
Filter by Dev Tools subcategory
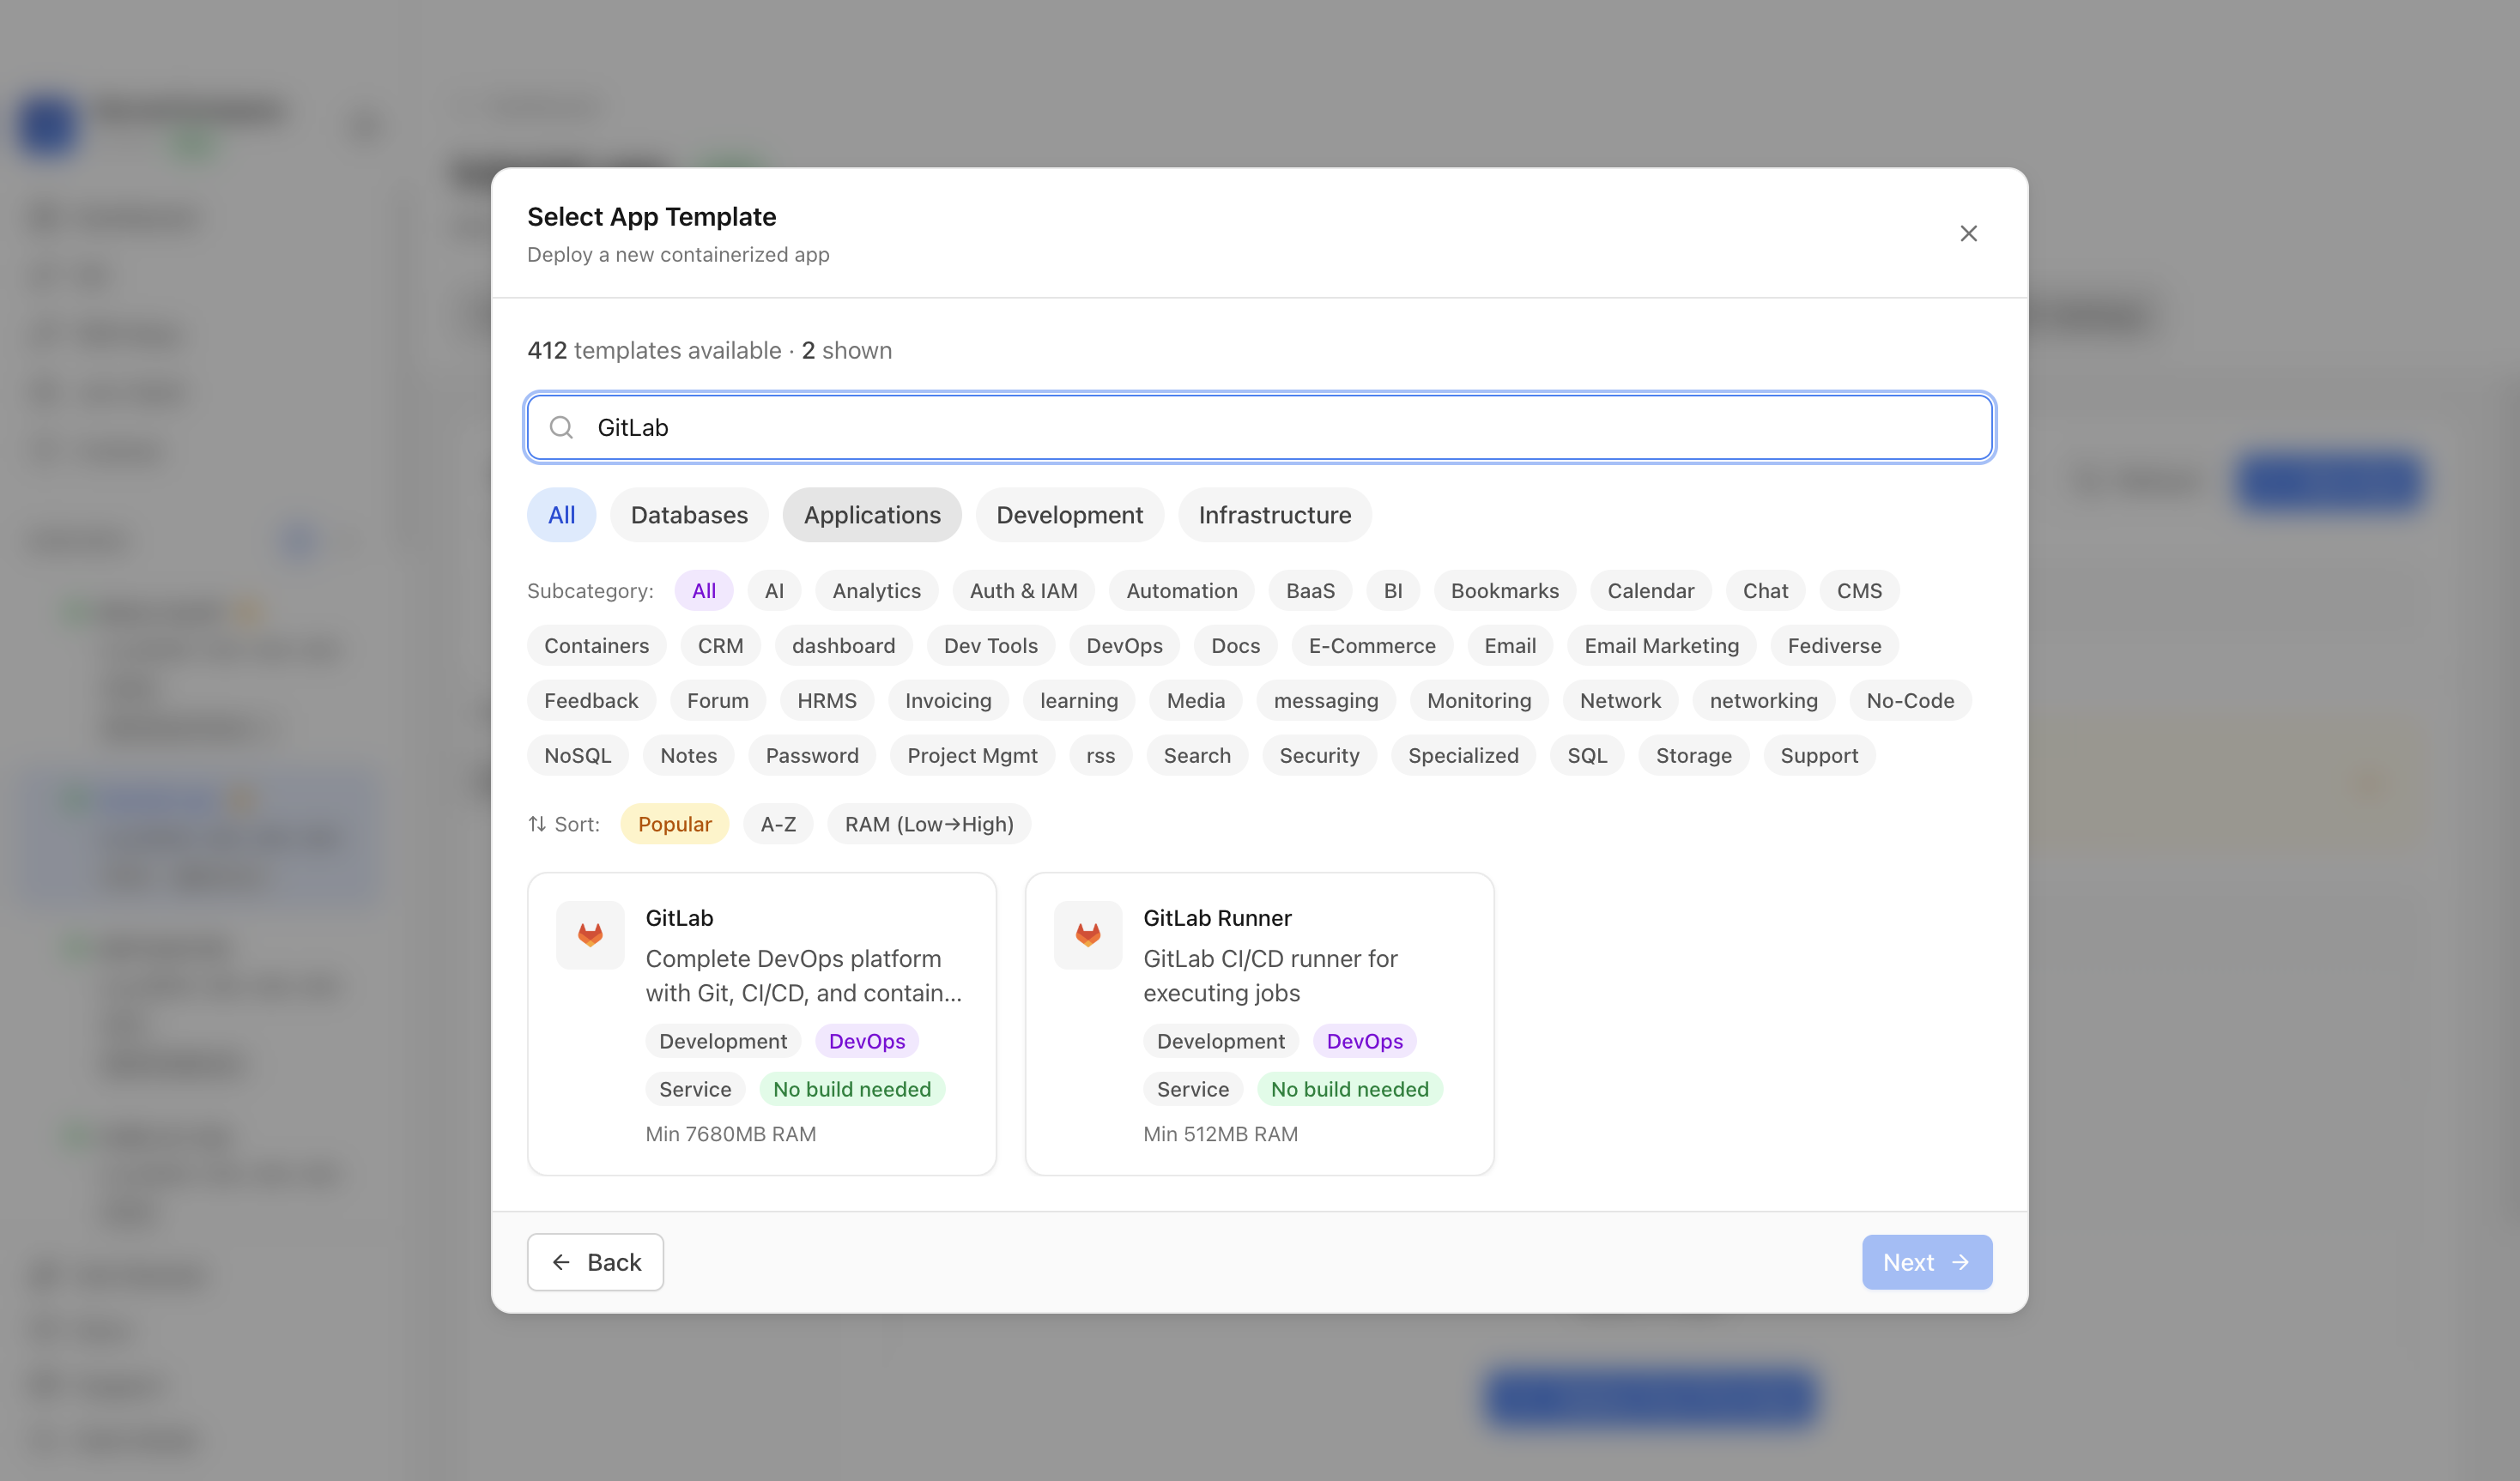[990, 646]
